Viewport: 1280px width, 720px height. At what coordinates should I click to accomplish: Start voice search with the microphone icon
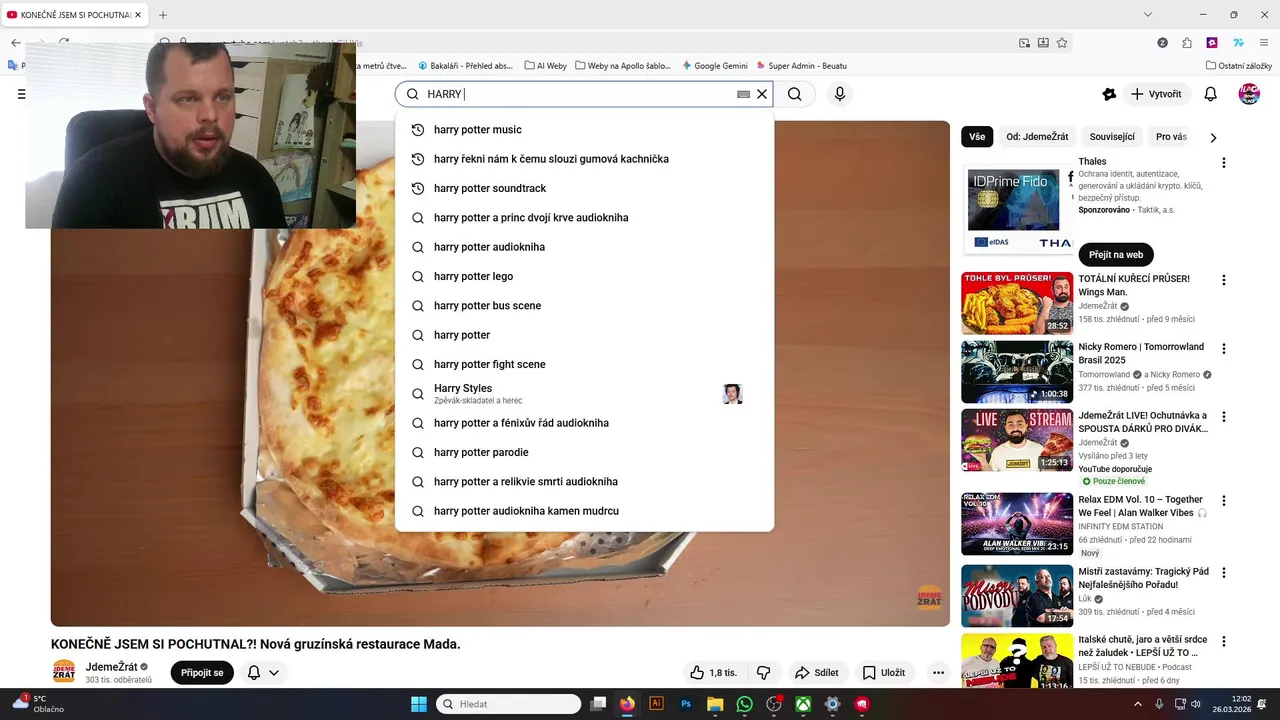[x=840, y=94]
